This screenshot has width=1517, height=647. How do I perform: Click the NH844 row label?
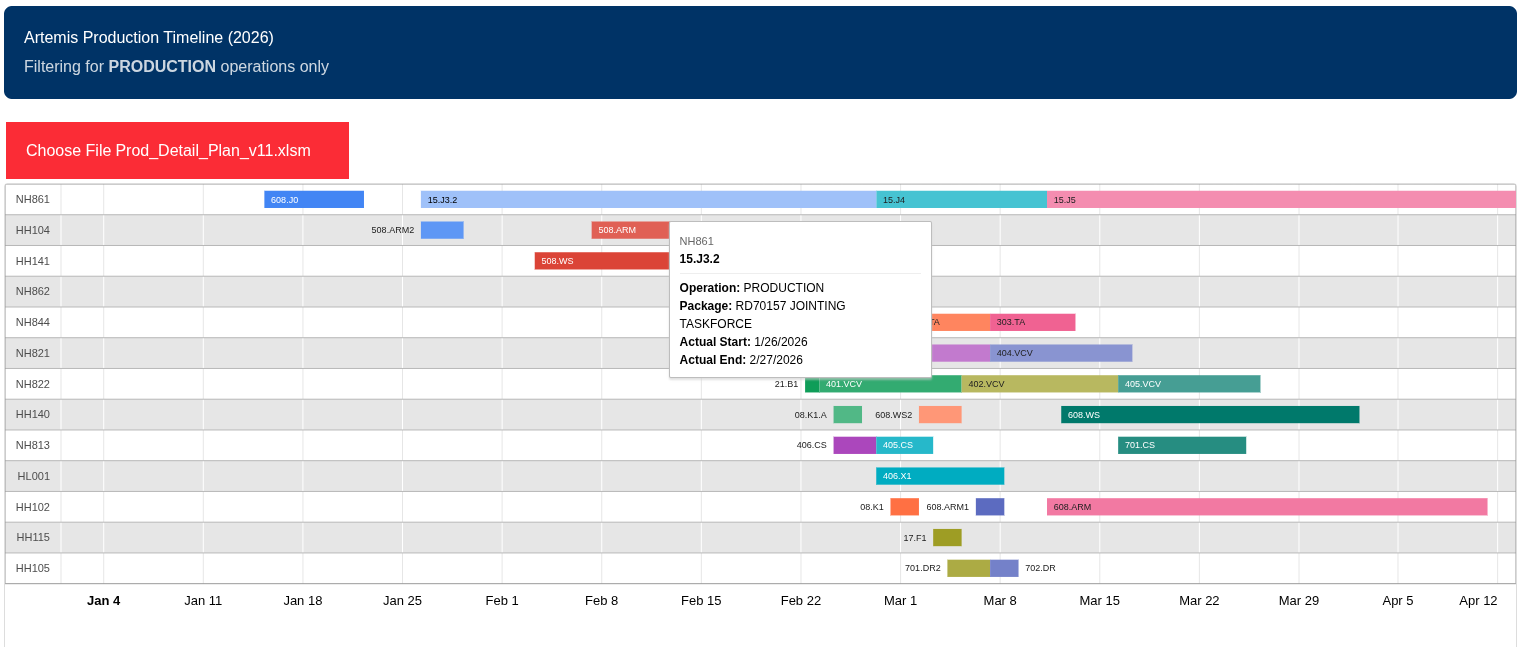click(33, 322)
